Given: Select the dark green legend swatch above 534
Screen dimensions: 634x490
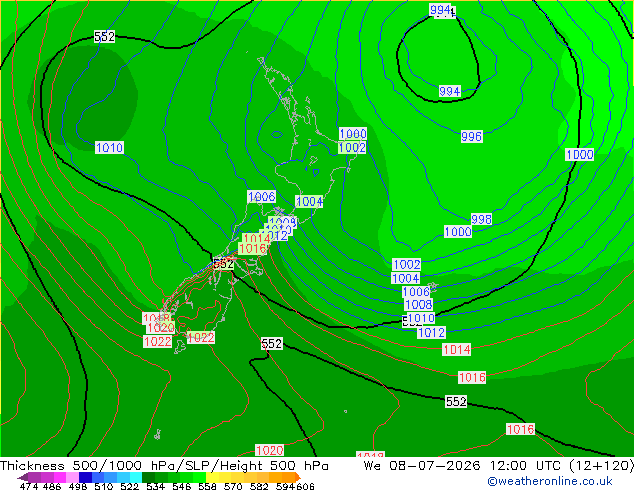Looking at the screenshot, I should click(149, 477).
